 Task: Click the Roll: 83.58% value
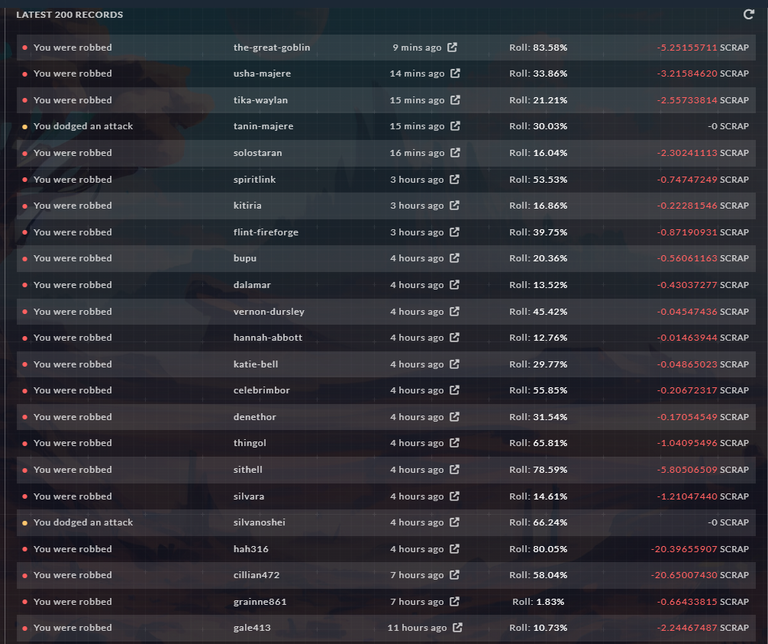point(538,48)
